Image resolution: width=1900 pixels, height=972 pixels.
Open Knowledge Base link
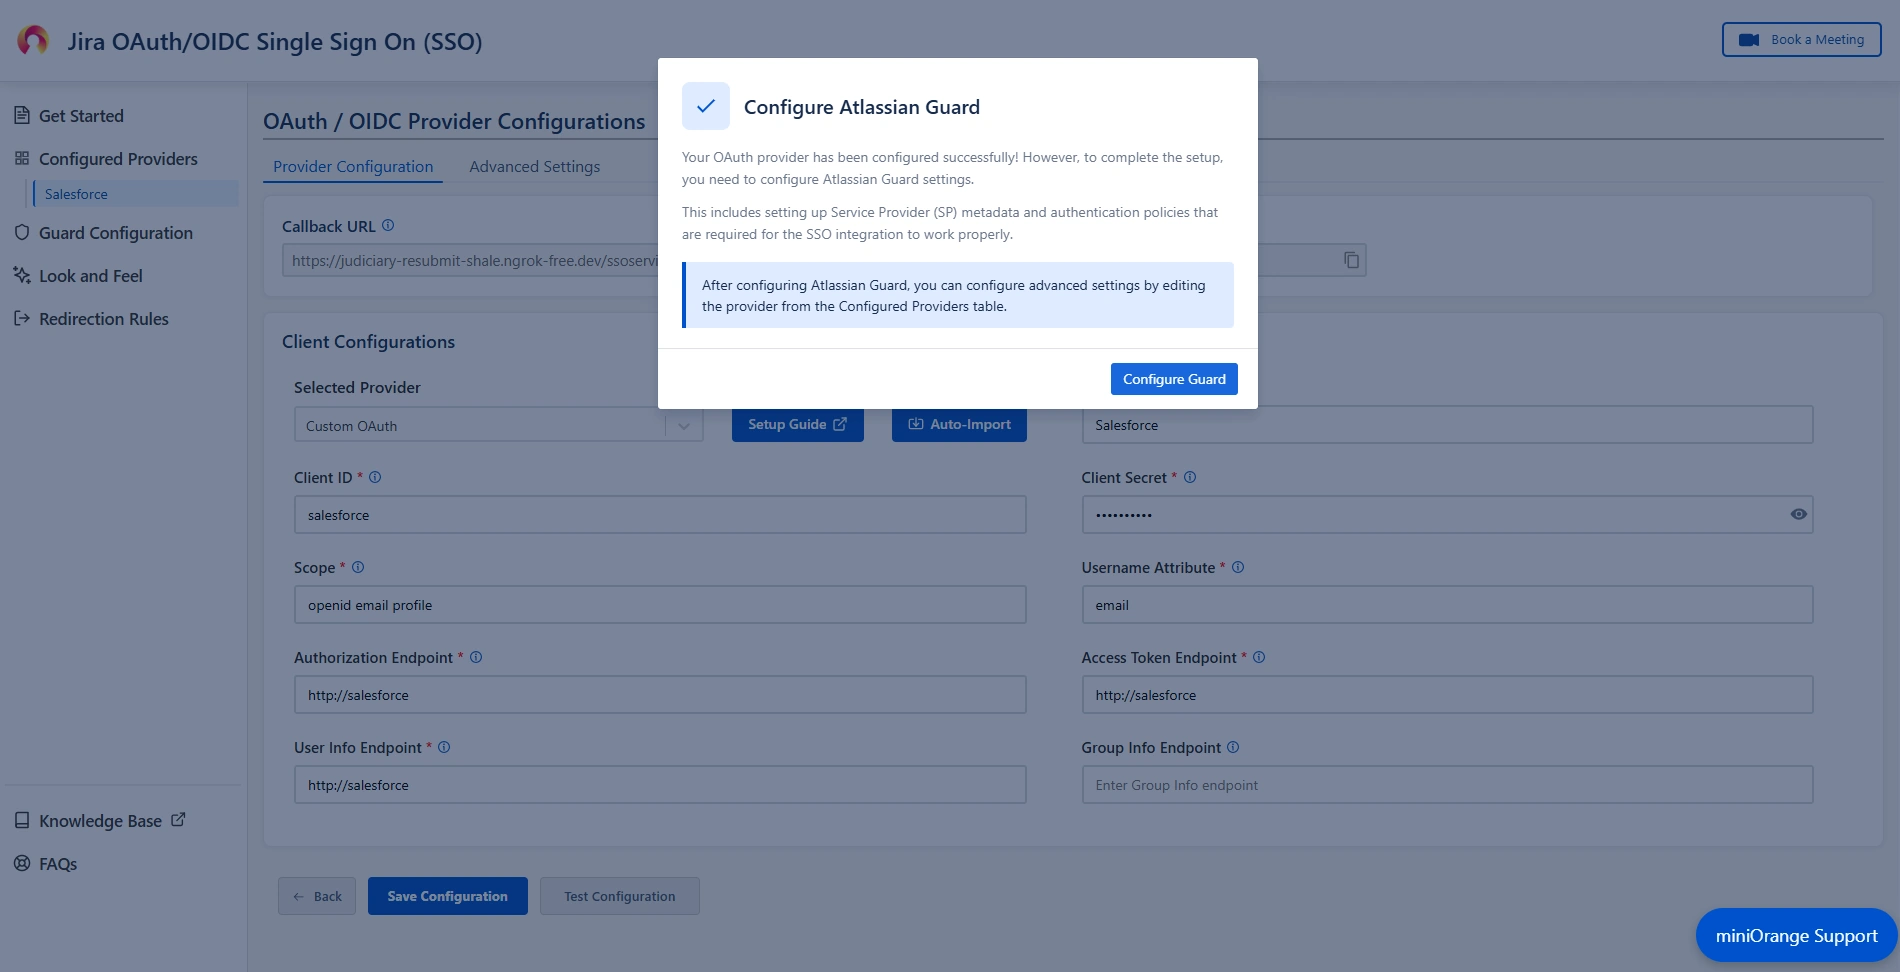click(x=100, y=821)
